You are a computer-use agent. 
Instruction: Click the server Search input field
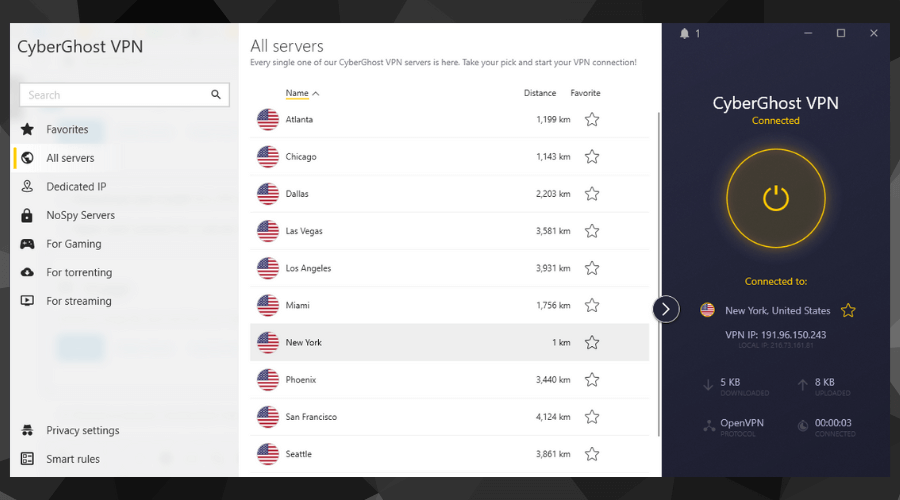pos(125,95)
